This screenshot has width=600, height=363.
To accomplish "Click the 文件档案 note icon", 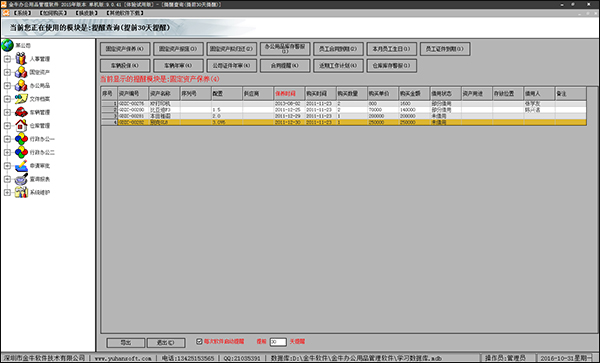I will 21,99.
